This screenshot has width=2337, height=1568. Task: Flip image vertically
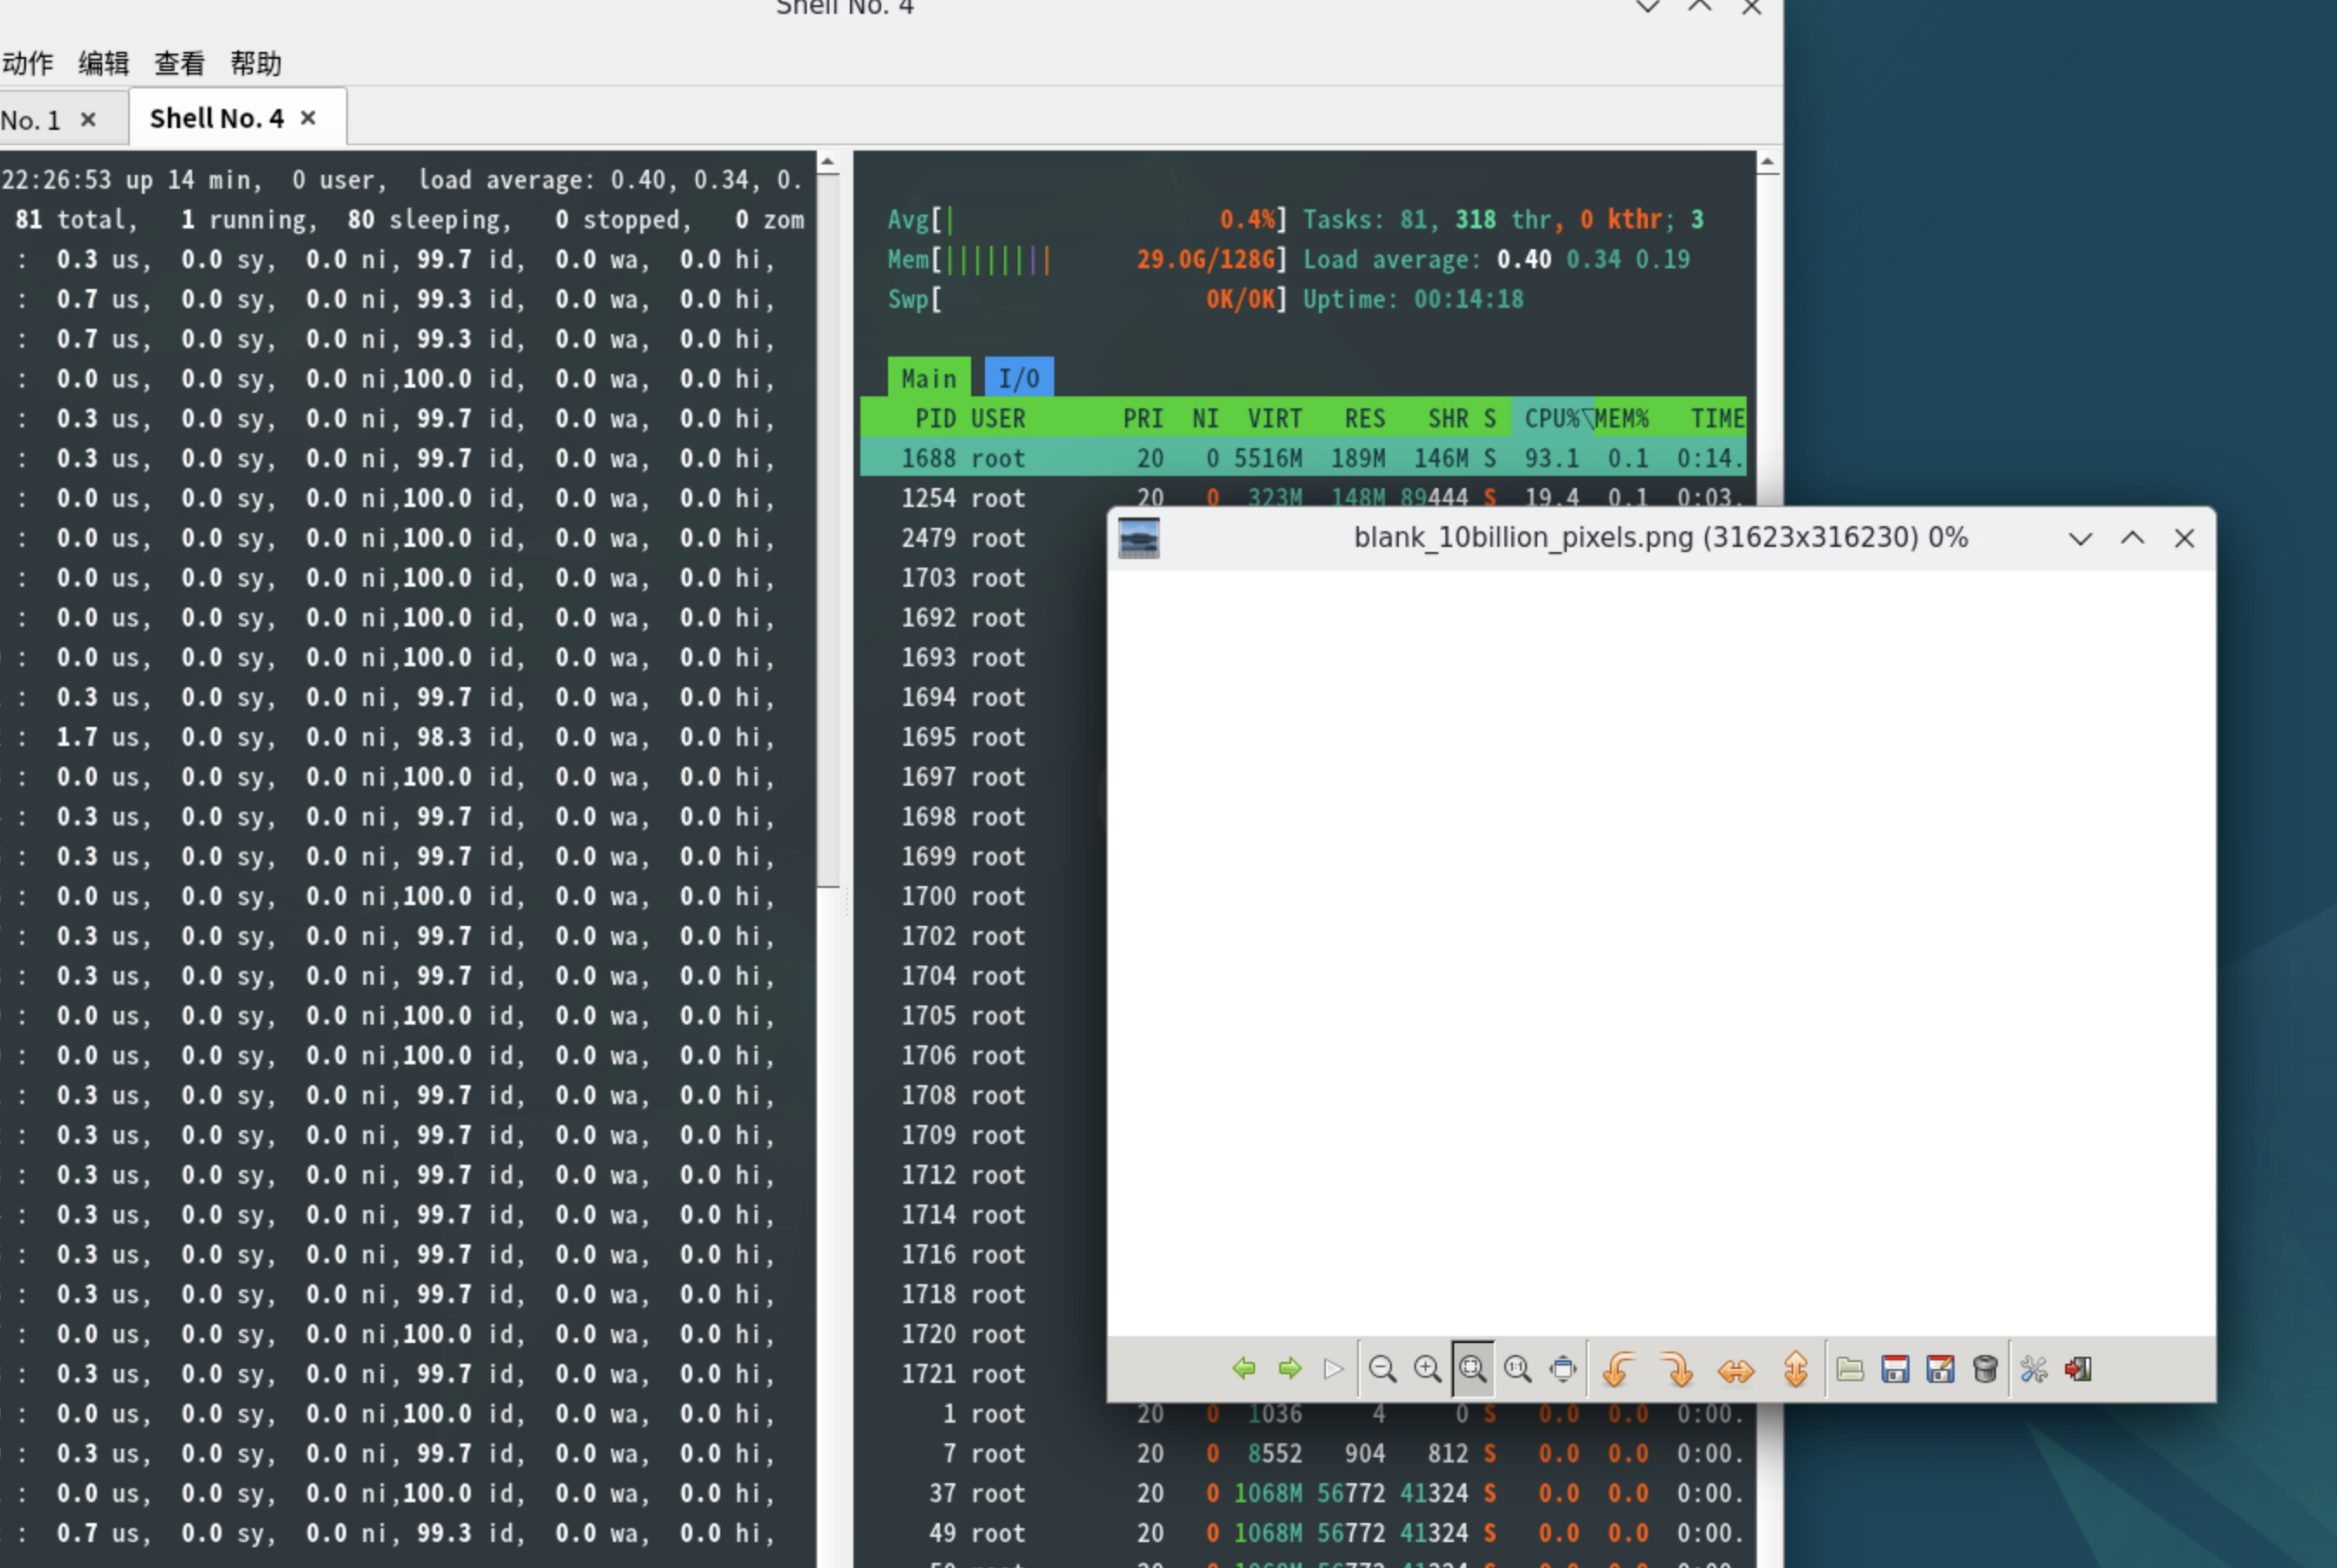(x=1795, y=1368)
